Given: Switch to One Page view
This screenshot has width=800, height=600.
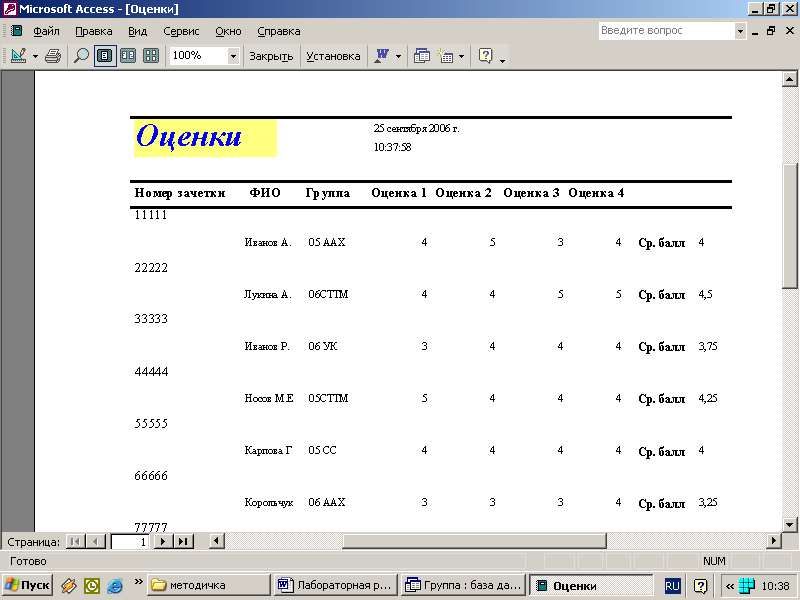Looking at the screenshot, I should tap(105, 56).
